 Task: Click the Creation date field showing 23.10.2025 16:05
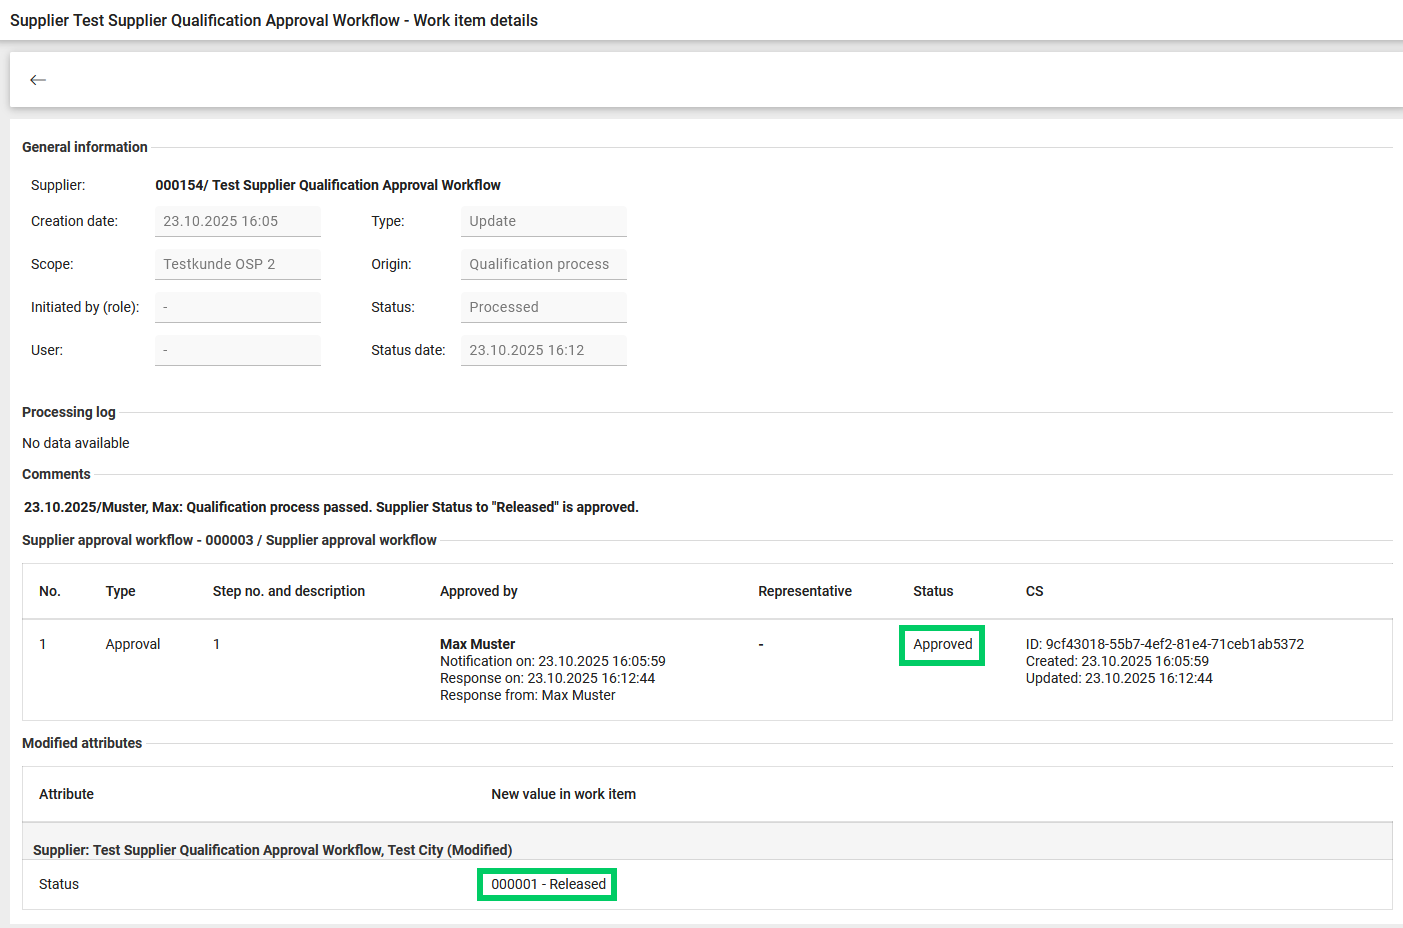point(237,220)
